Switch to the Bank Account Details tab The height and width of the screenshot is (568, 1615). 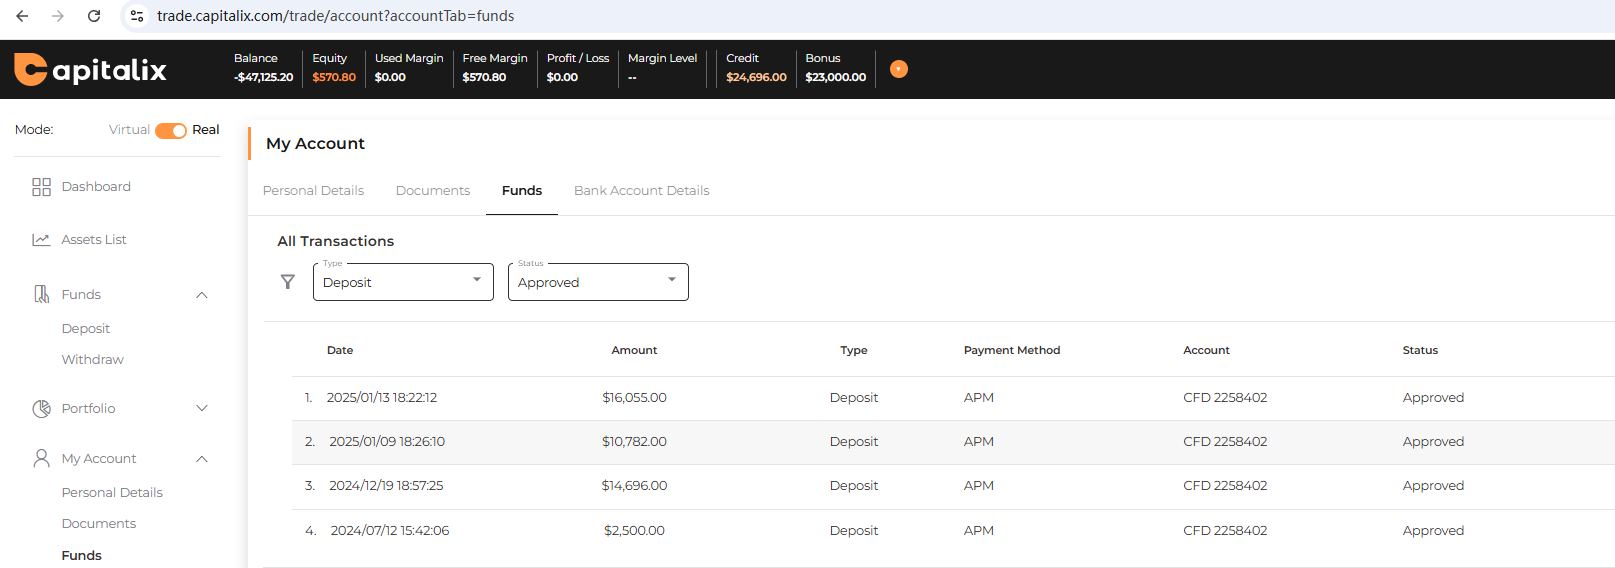(641, 191)
